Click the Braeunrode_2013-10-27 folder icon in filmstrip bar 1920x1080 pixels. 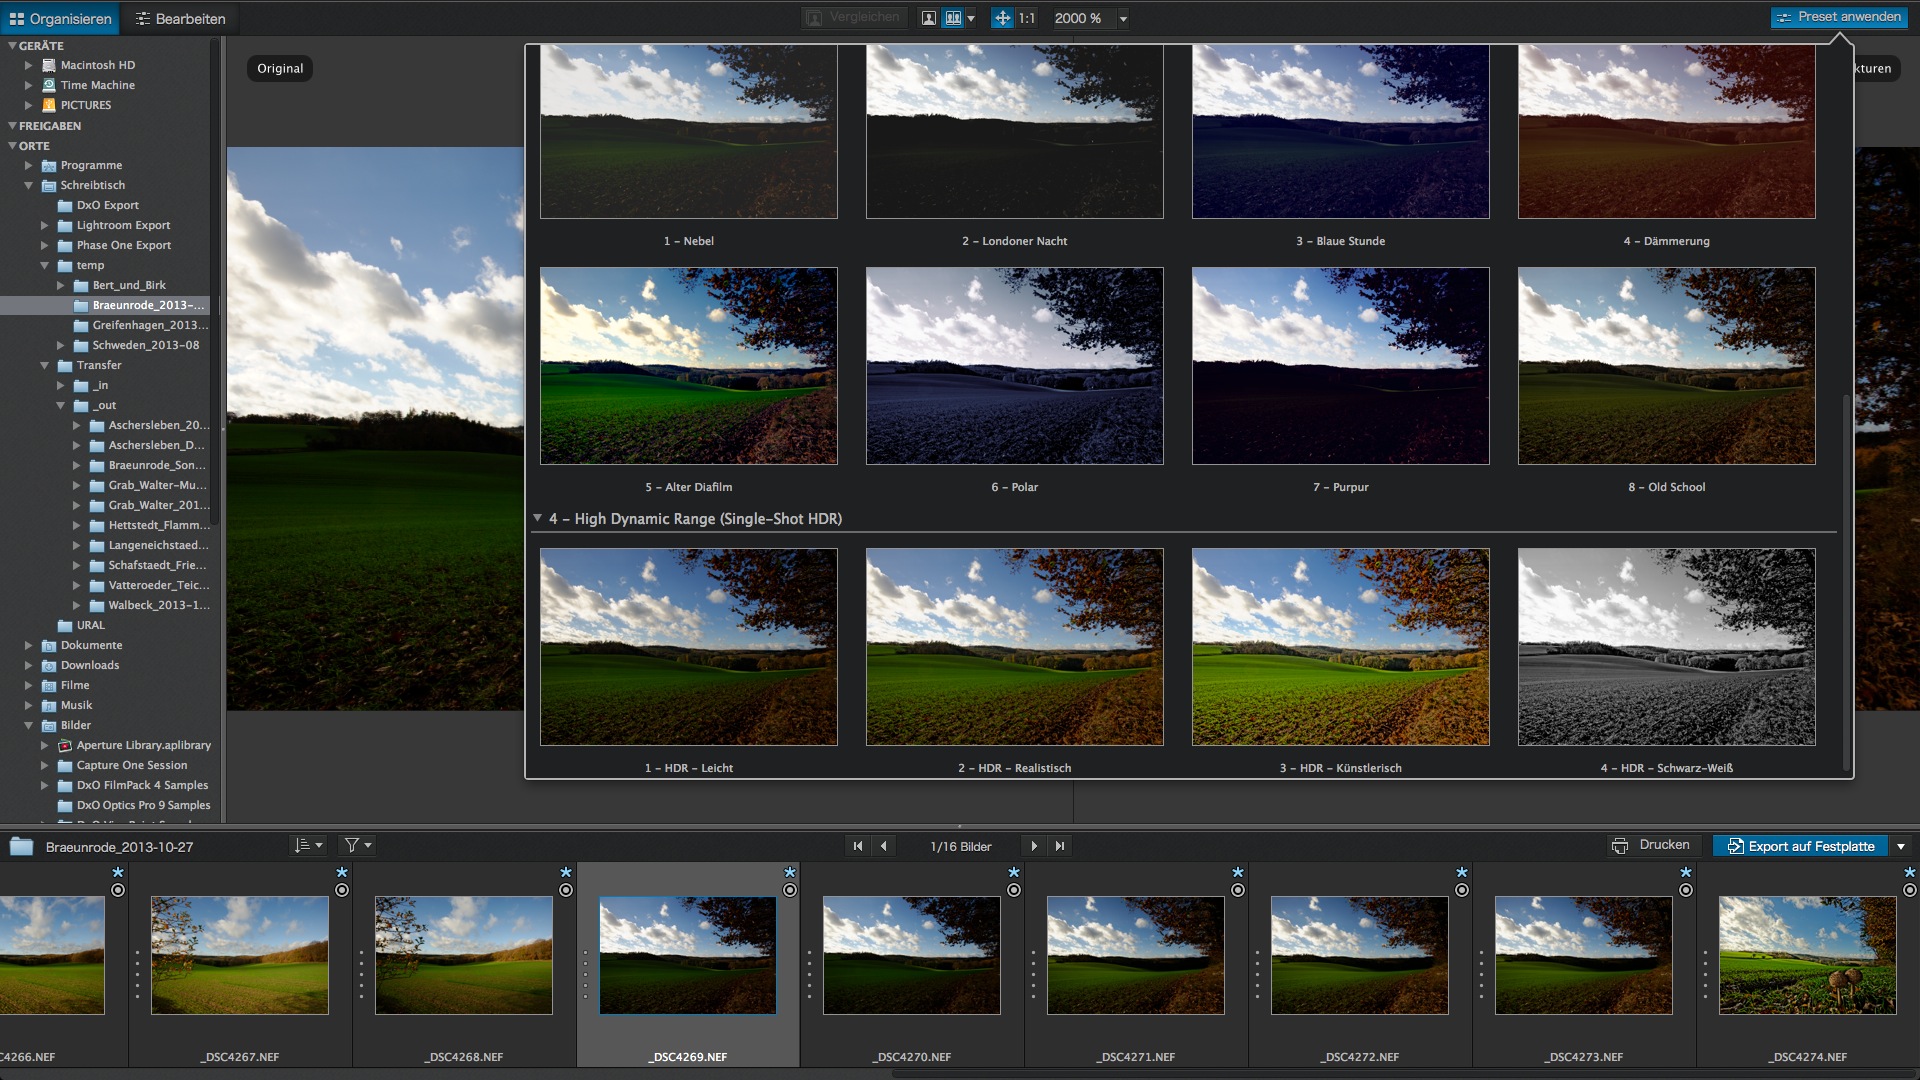click(22, 847)
